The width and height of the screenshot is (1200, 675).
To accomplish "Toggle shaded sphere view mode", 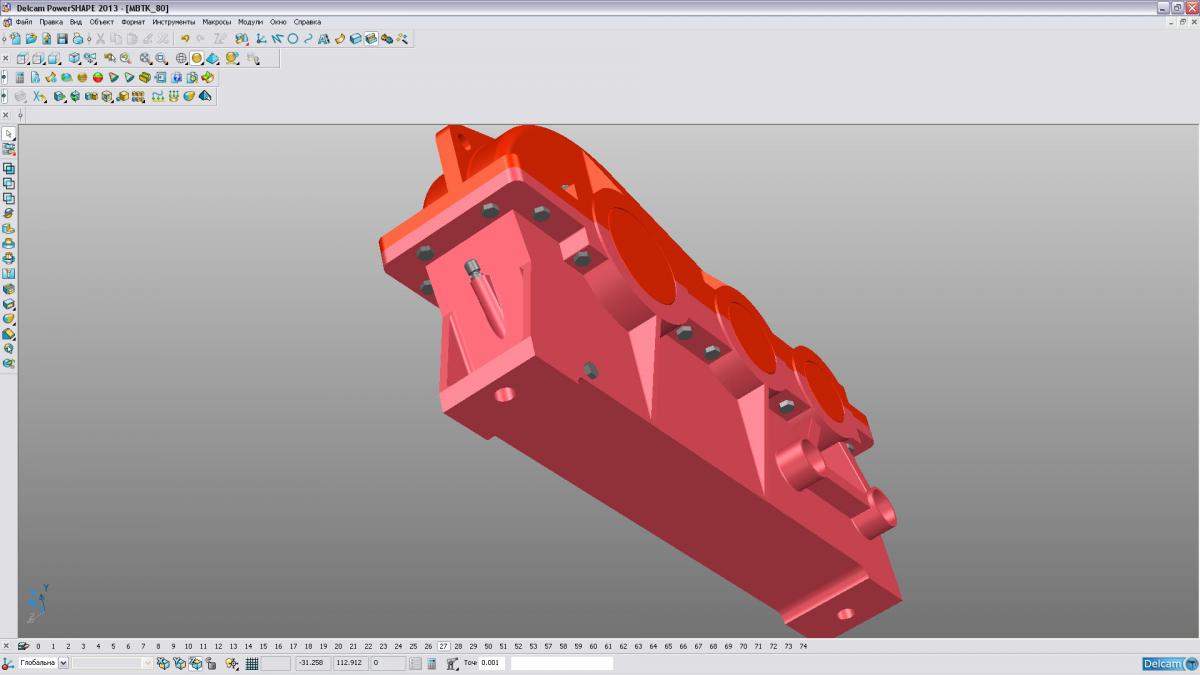I will coord(197,58).
